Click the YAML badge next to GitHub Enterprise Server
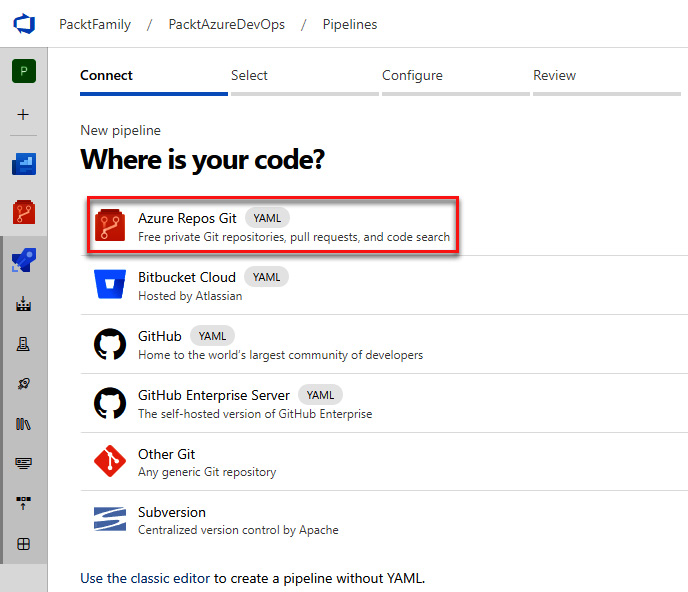This screenshot has height=592, width=688. (320, 395)
